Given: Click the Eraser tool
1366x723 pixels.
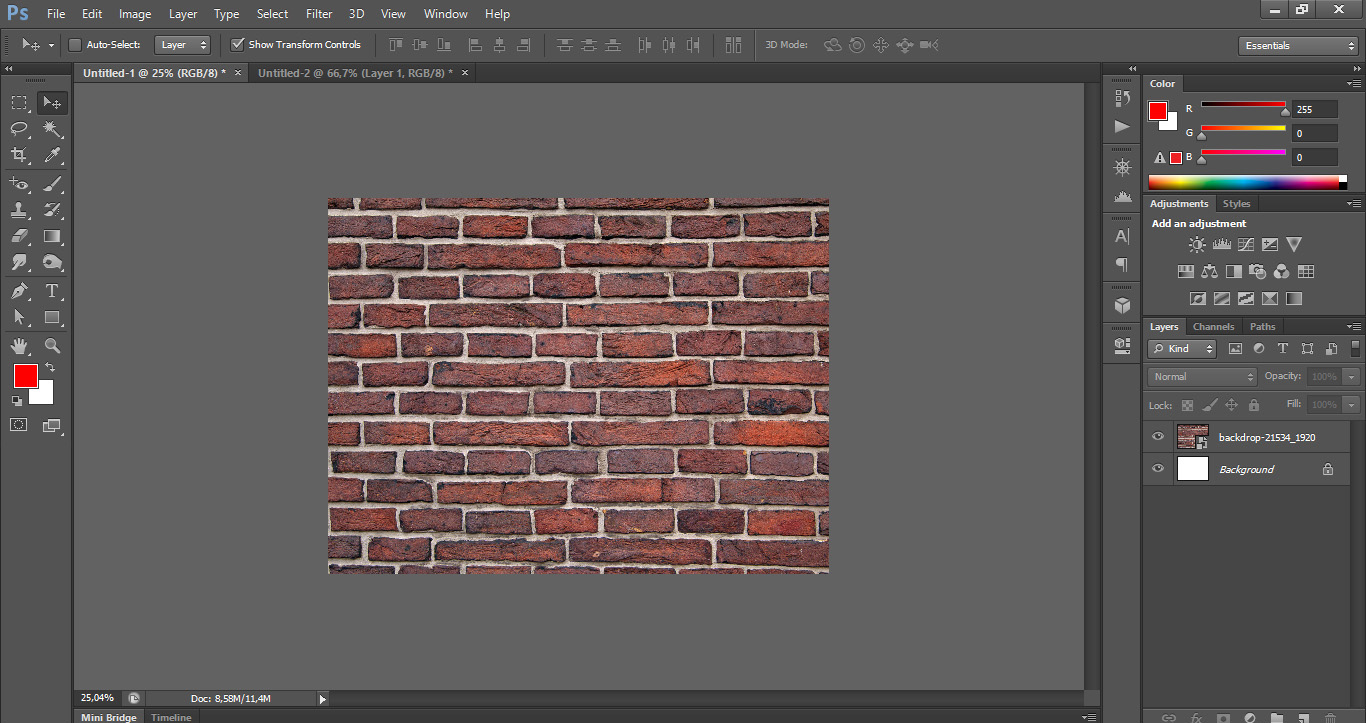Looking at the screenshot, I should pos(19,237).
